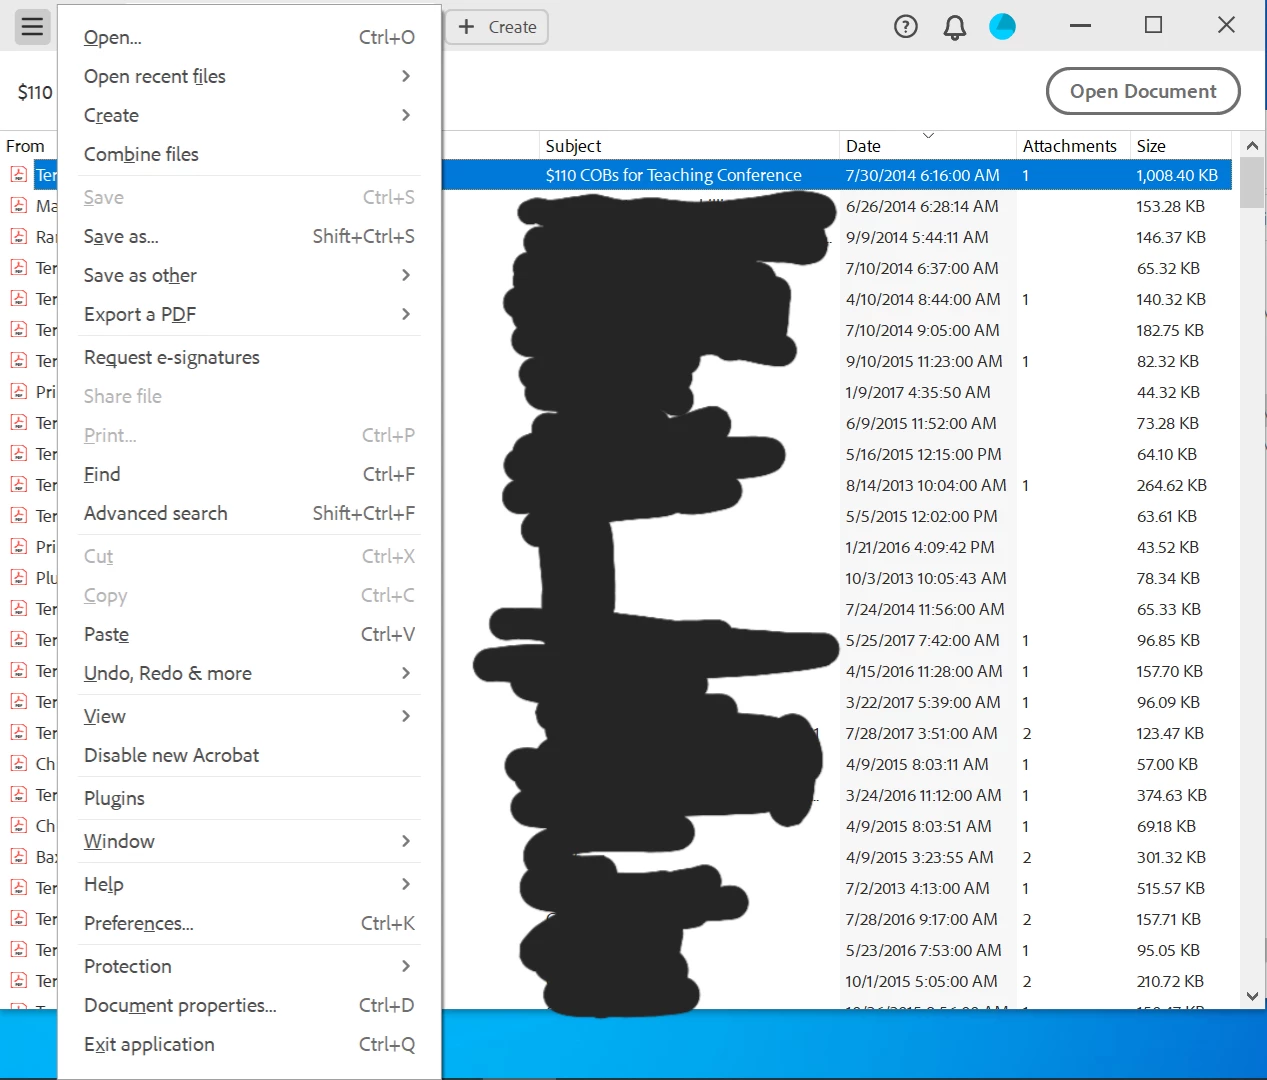Click the blue account avatar icon
1267x1080 pixels.
pos(1002,27)
